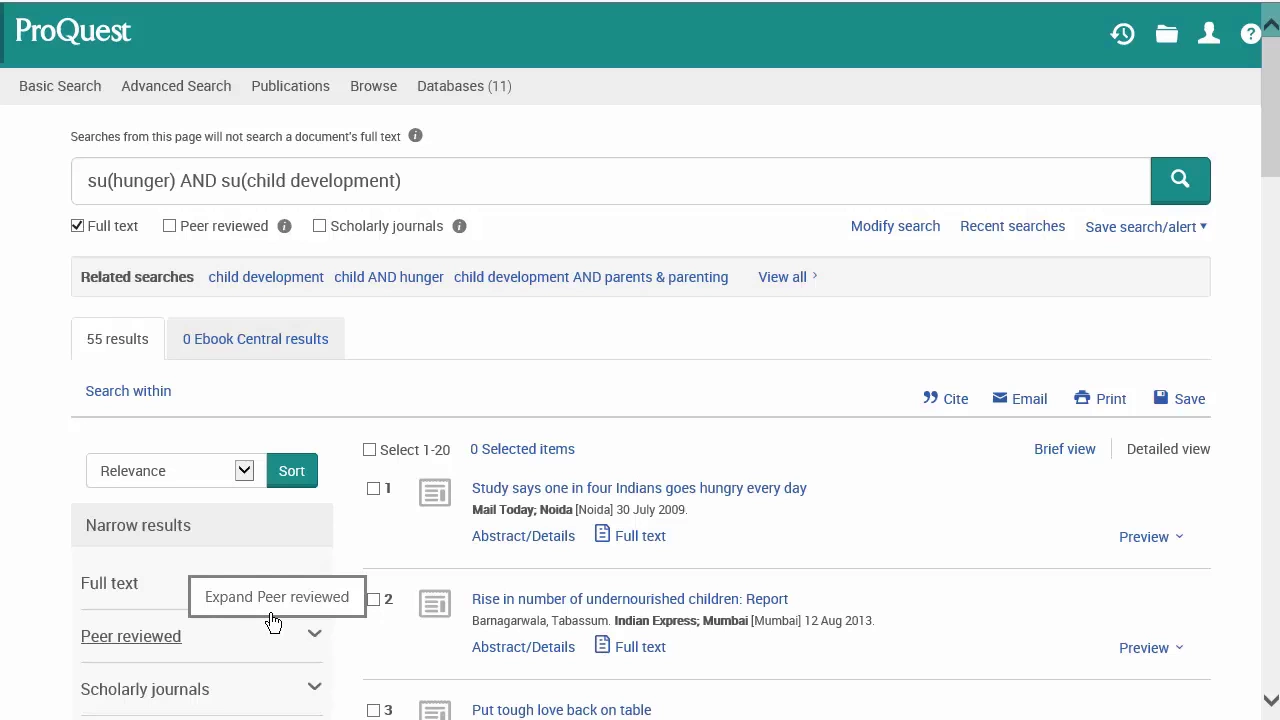
Task: Show info icon next to Peer reviewed
Action: pos(284,226)
